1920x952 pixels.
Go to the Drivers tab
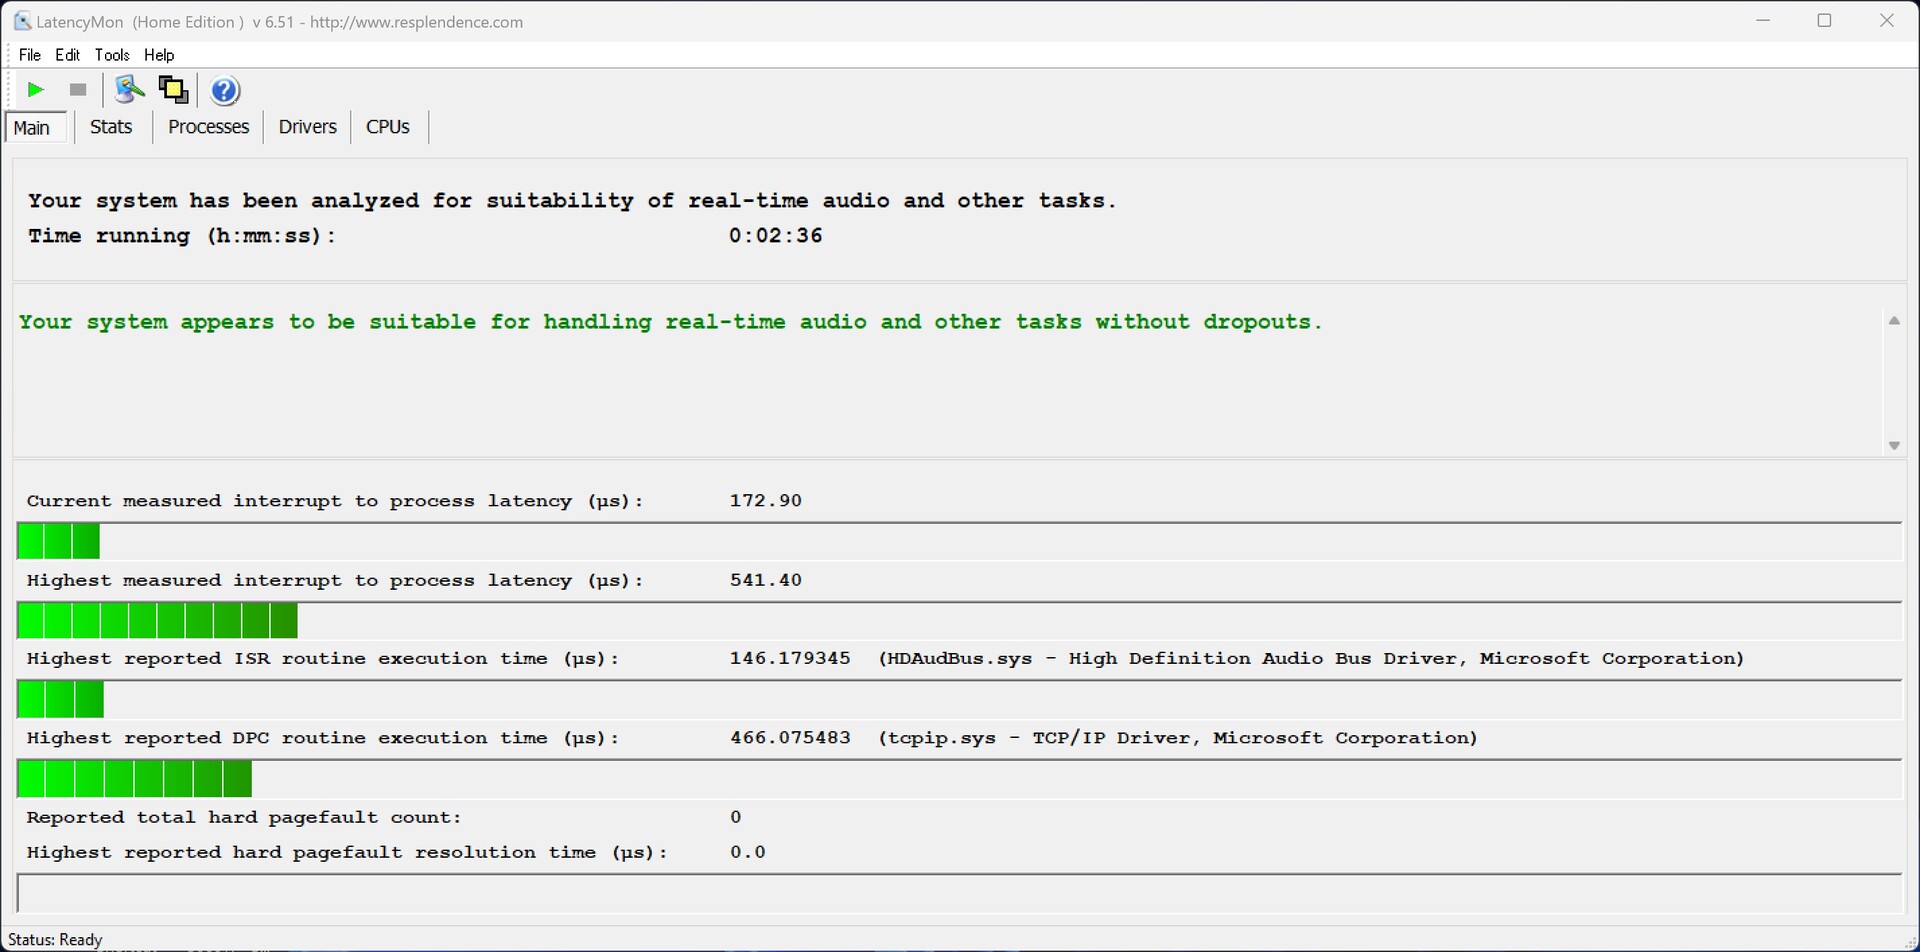(307, 127)
